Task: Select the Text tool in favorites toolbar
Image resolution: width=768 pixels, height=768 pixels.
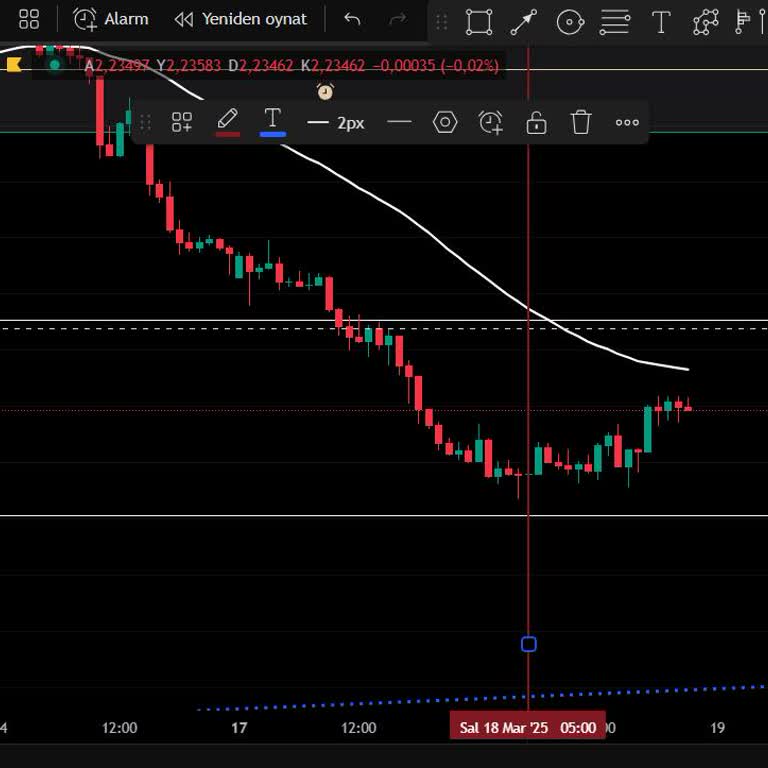Action: click(661, 22)
